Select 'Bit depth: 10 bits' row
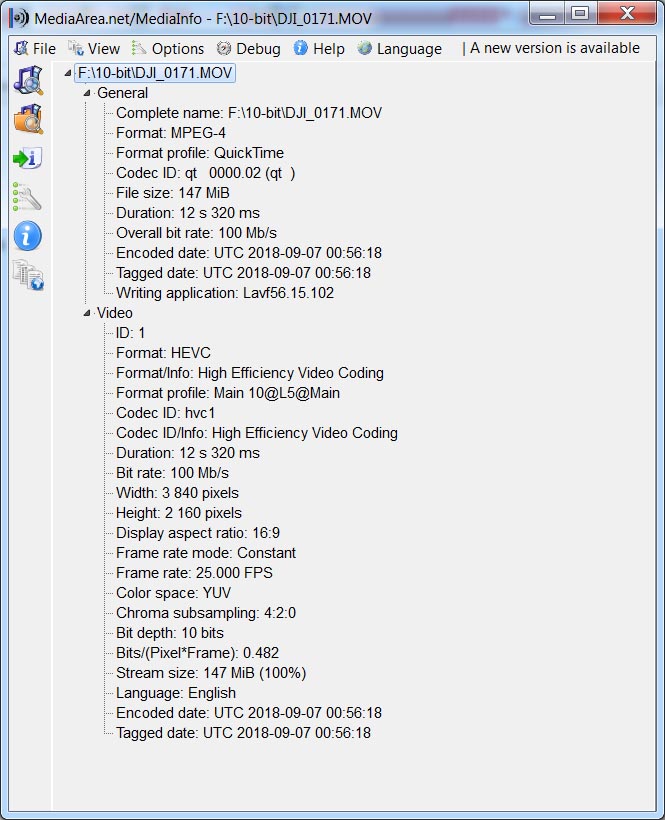 tap(170, 633)
